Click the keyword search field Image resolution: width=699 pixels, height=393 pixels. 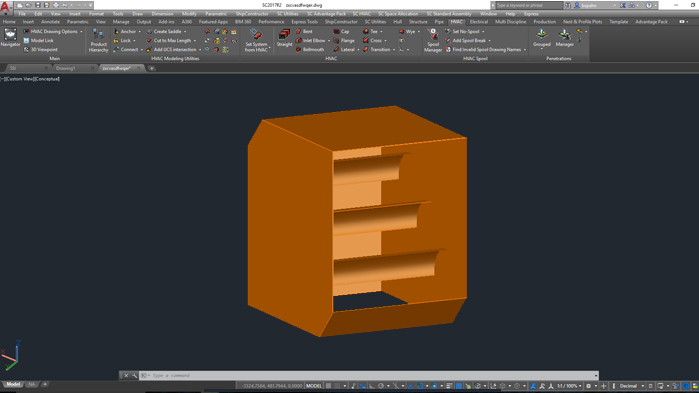[x=529, y=5]
